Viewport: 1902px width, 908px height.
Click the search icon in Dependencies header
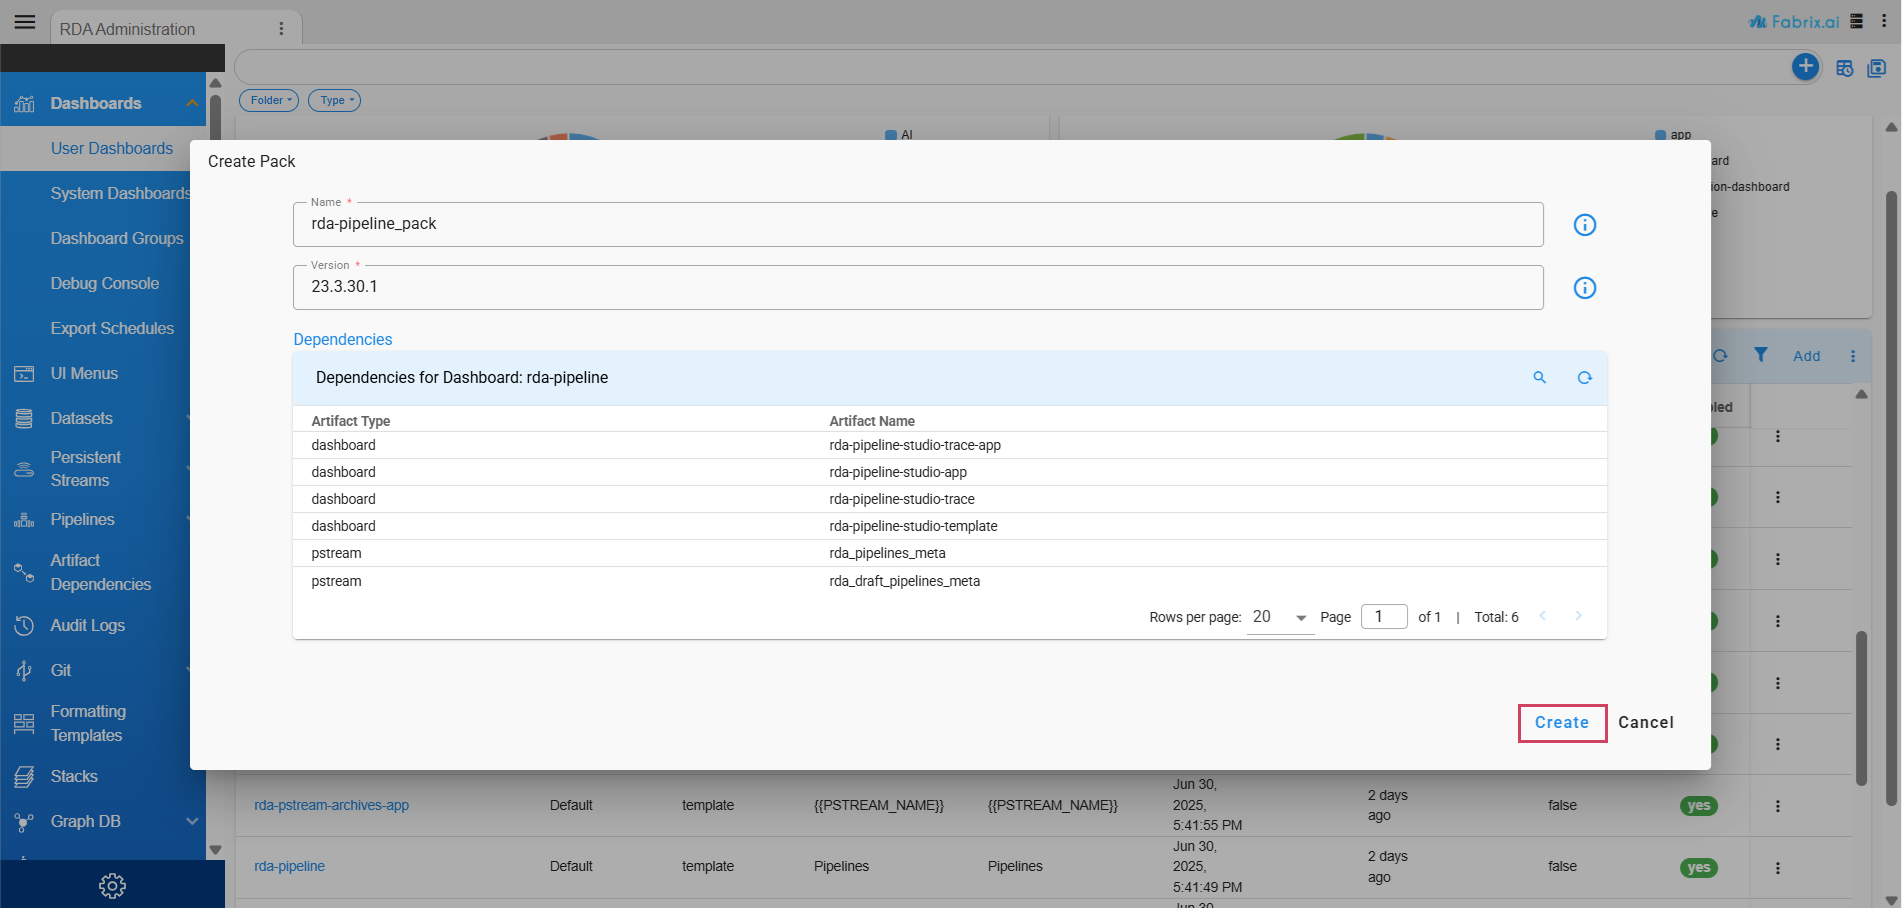click(x=1539, y=378)
